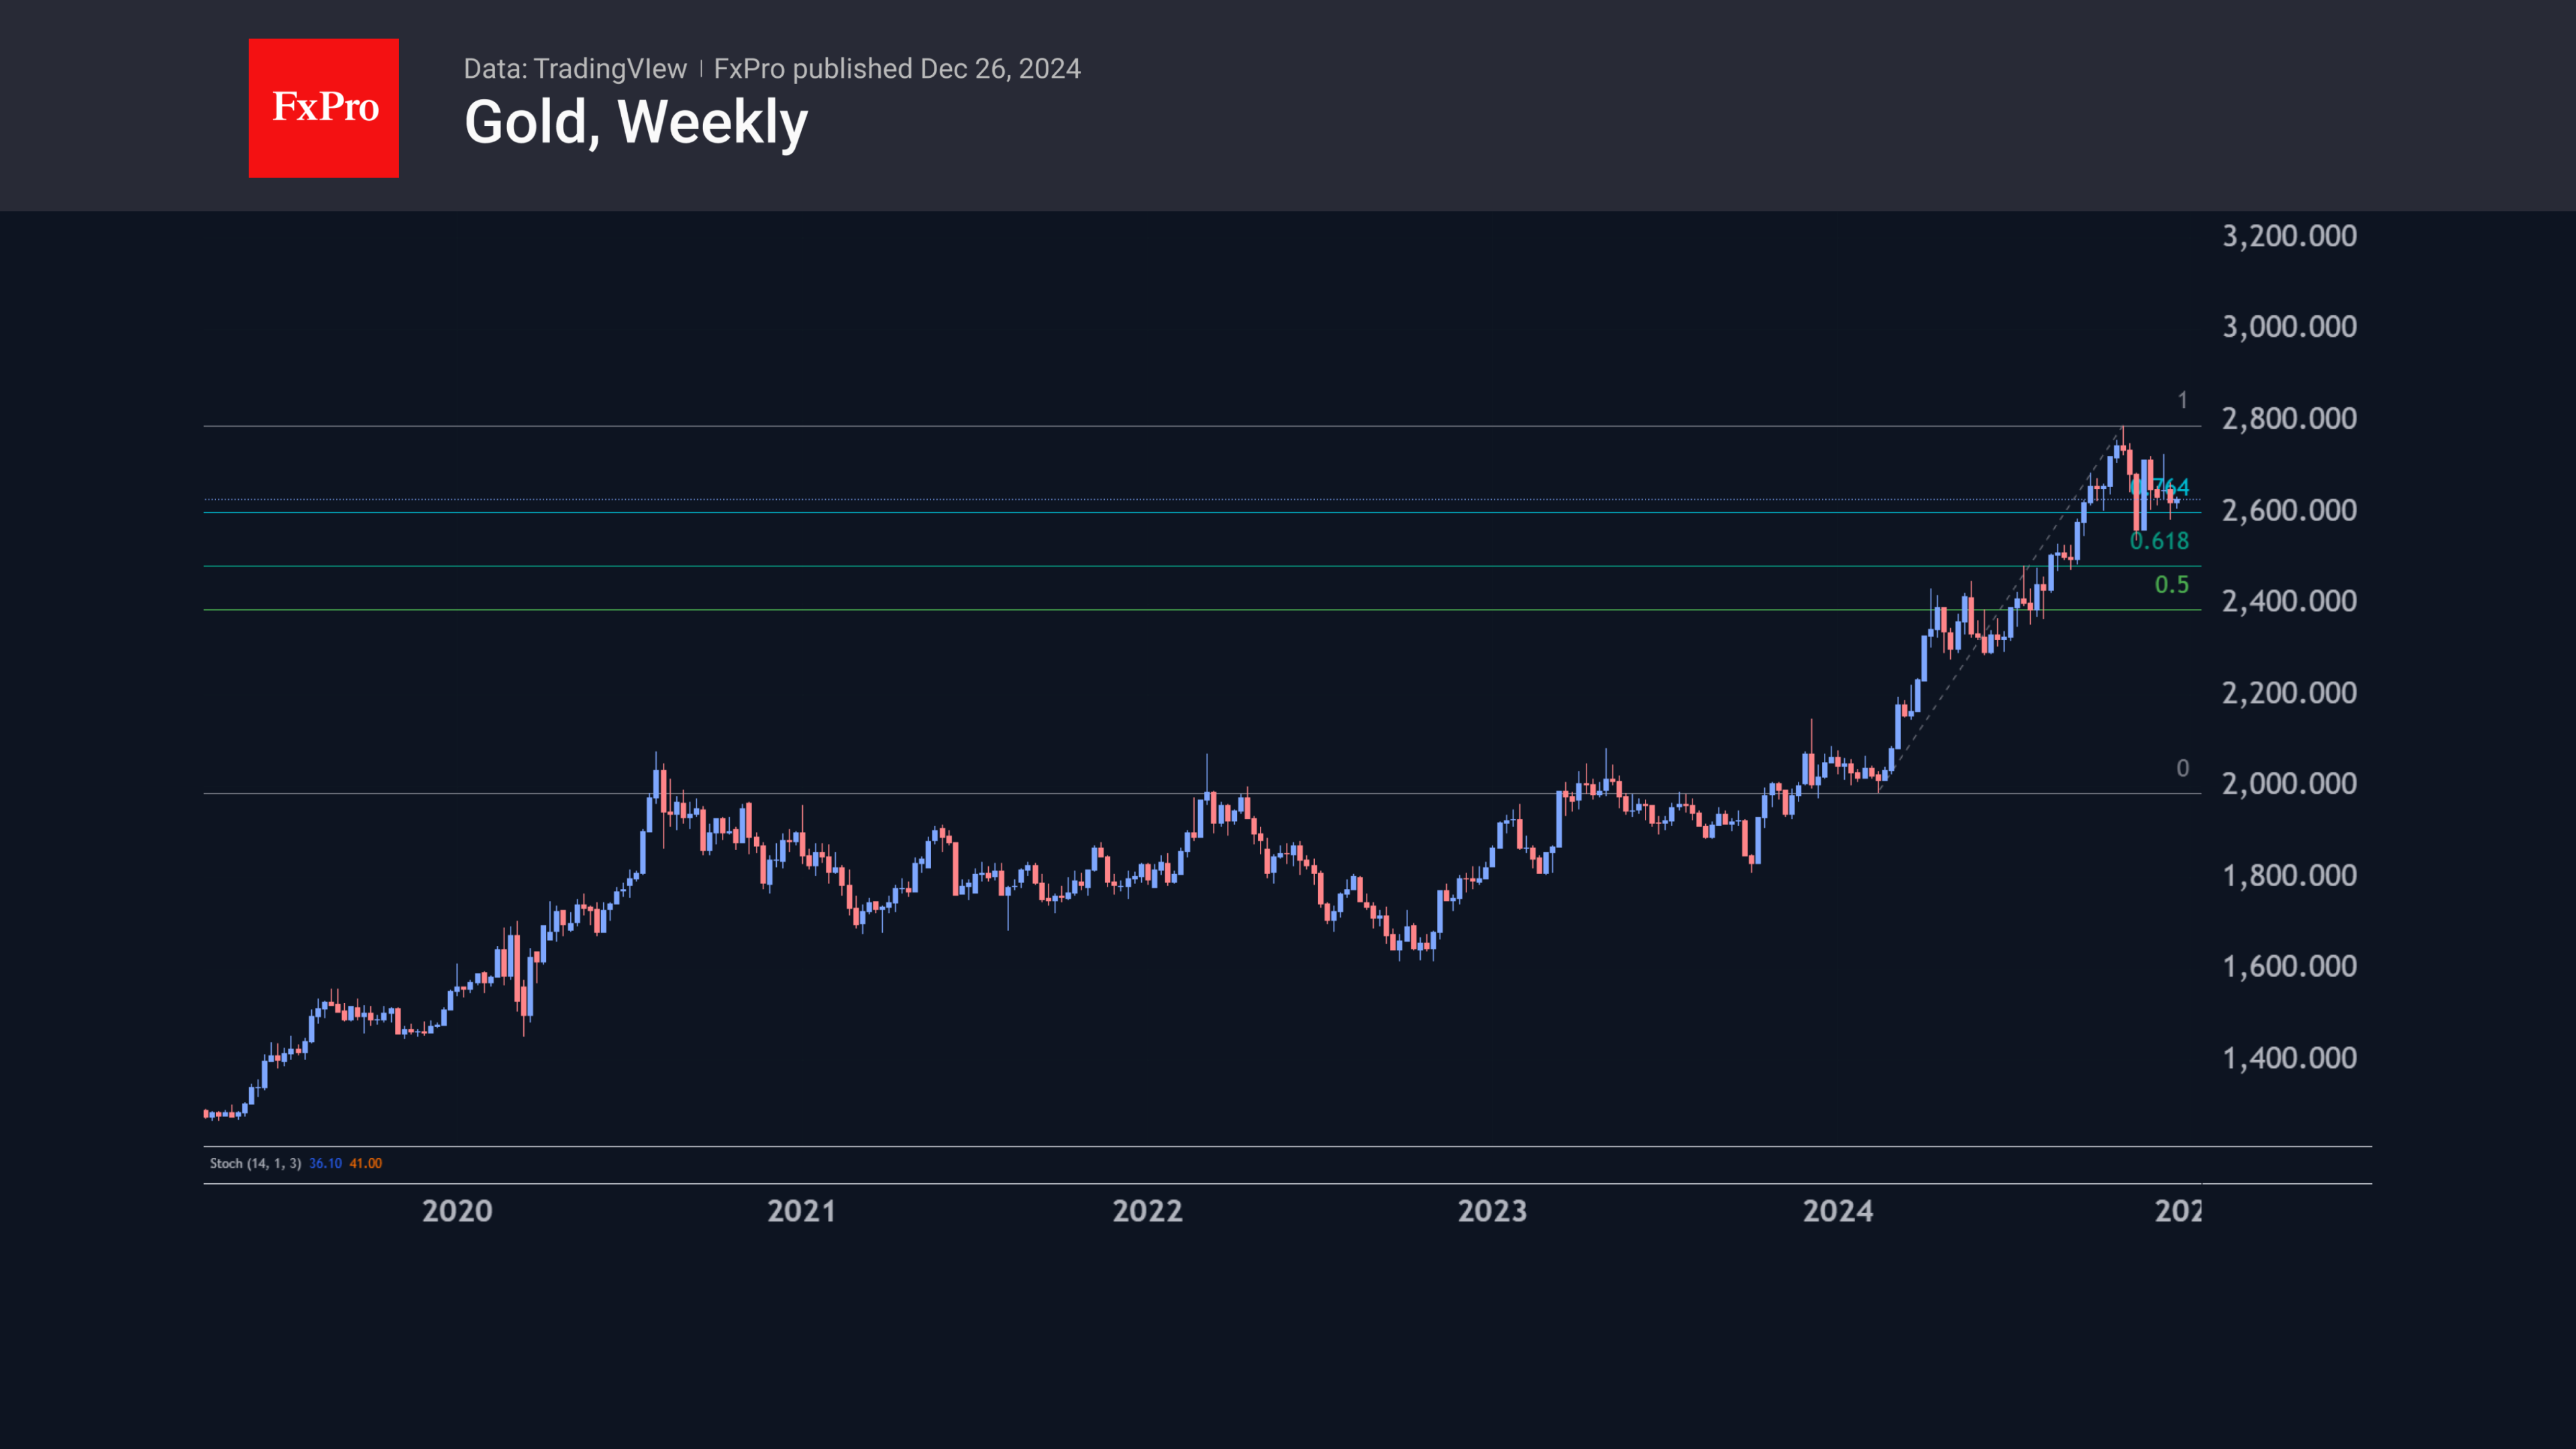Click the Stoch (14, 1, 3) indicator label

pyautogui.click(x=255, y=1163)
